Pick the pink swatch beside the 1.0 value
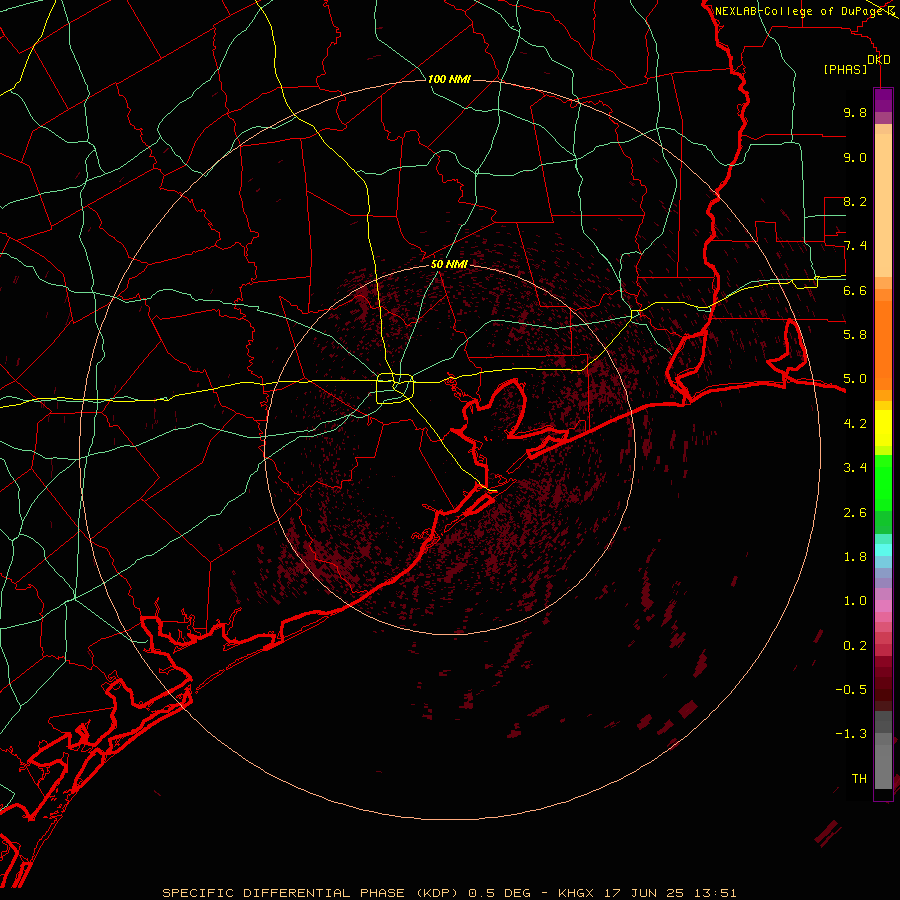Screen dimensions: 900x900 (x=883, y=606)
